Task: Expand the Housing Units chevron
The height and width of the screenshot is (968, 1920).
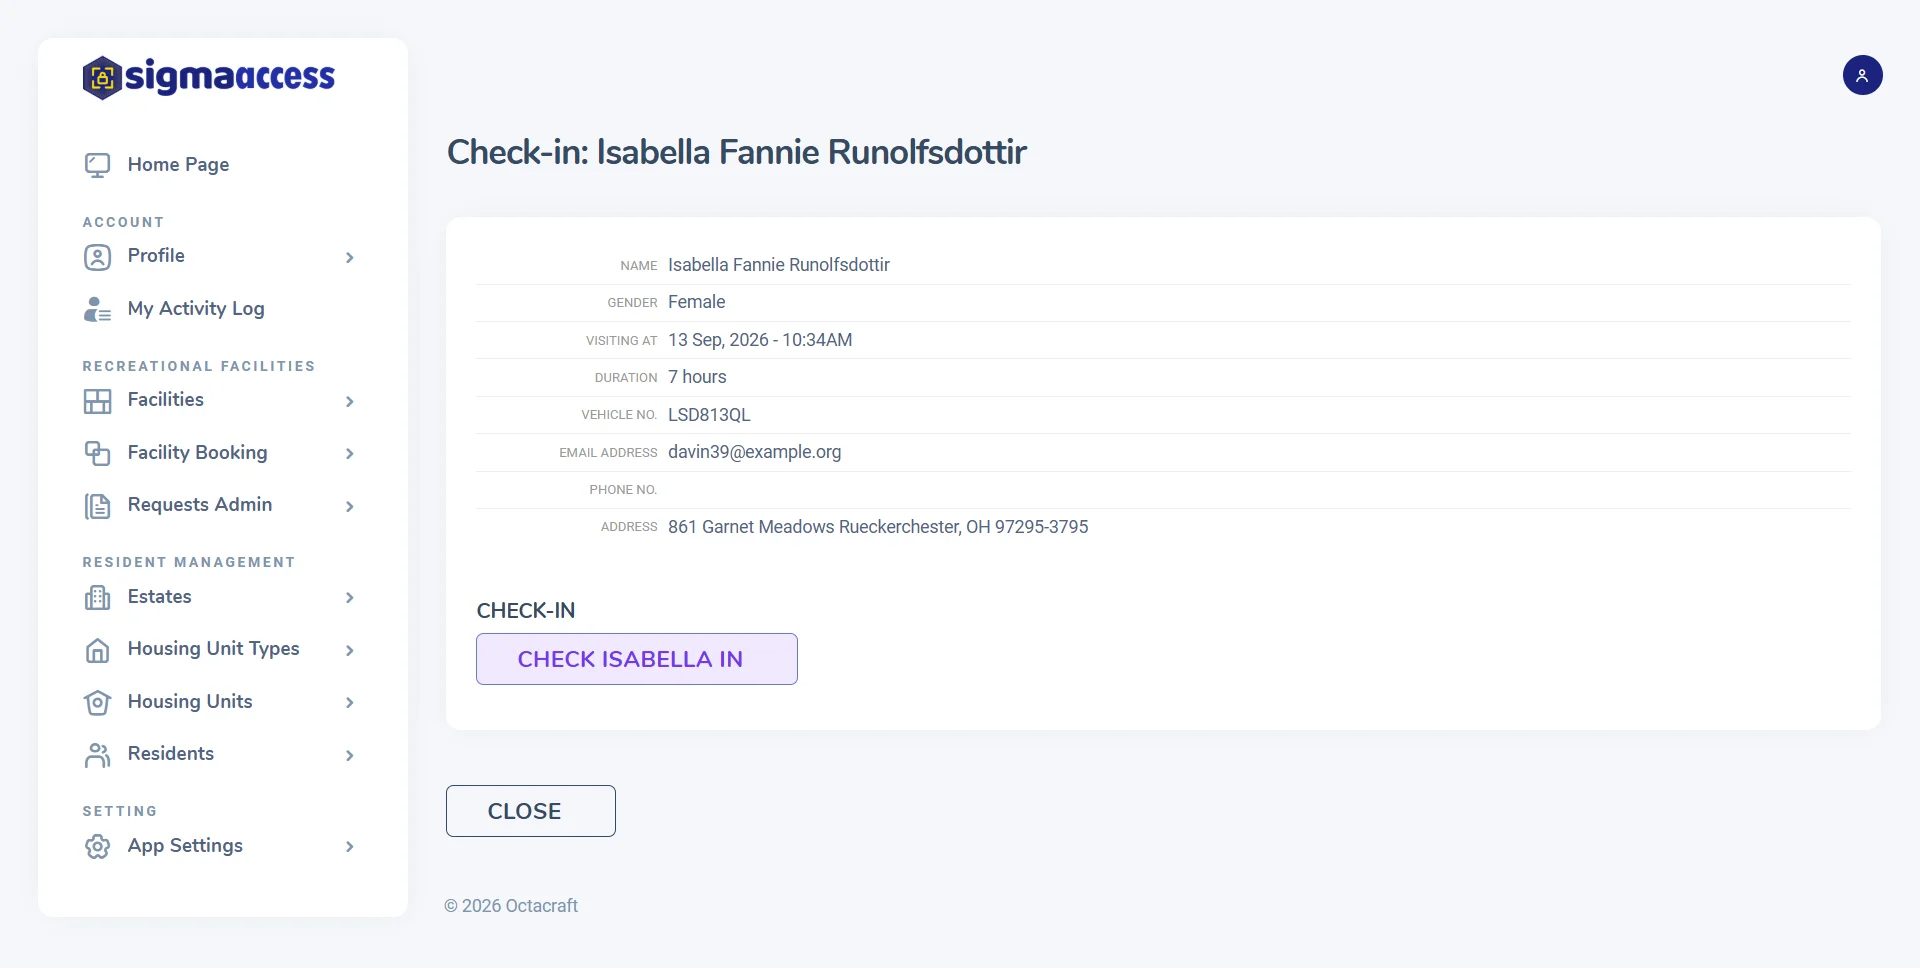Action: click(x=350, y=702)
